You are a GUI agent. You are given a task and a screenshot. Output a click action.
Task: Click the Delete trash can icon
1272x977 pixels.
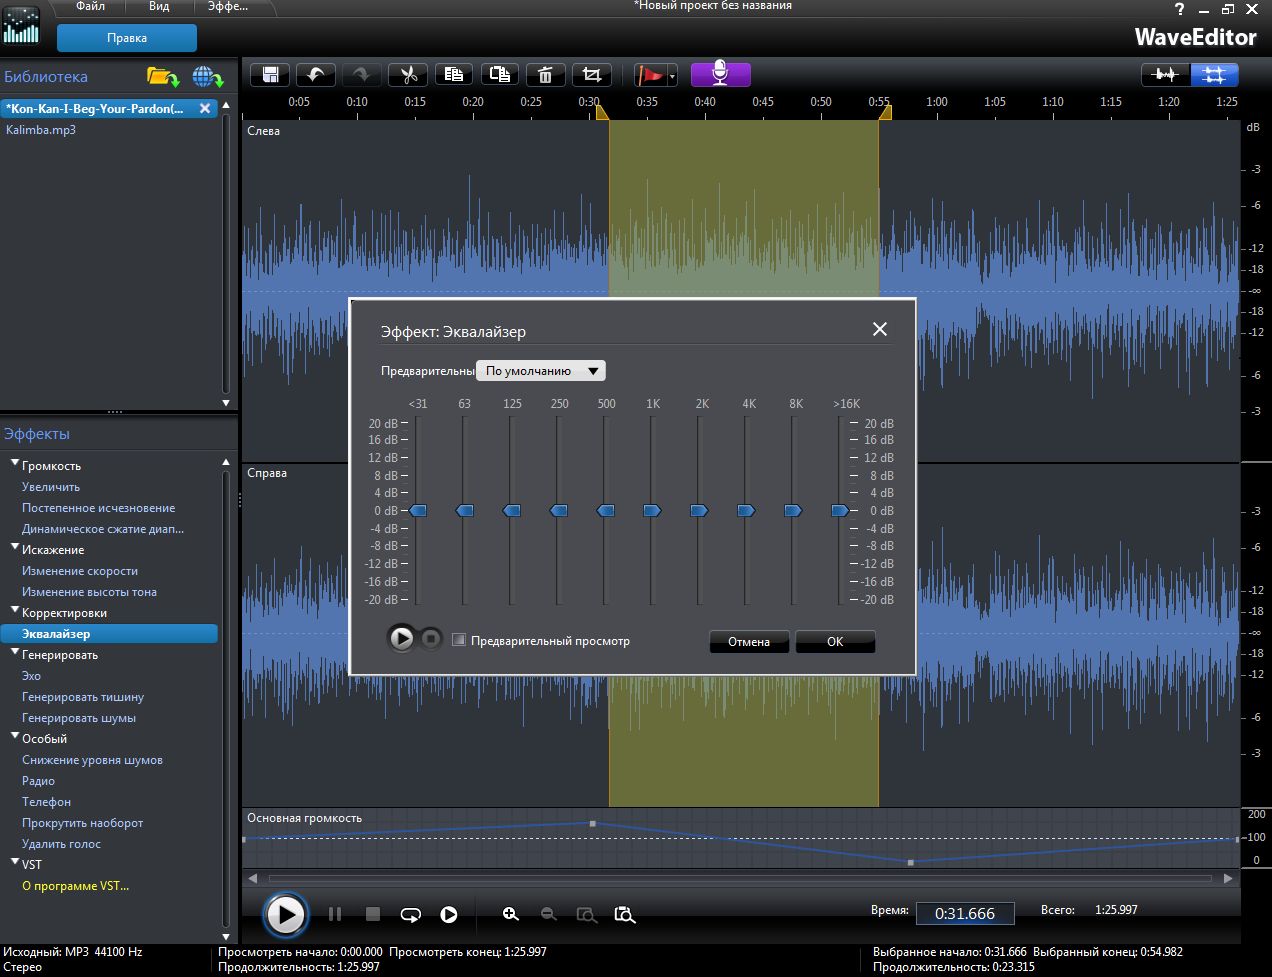545,75
